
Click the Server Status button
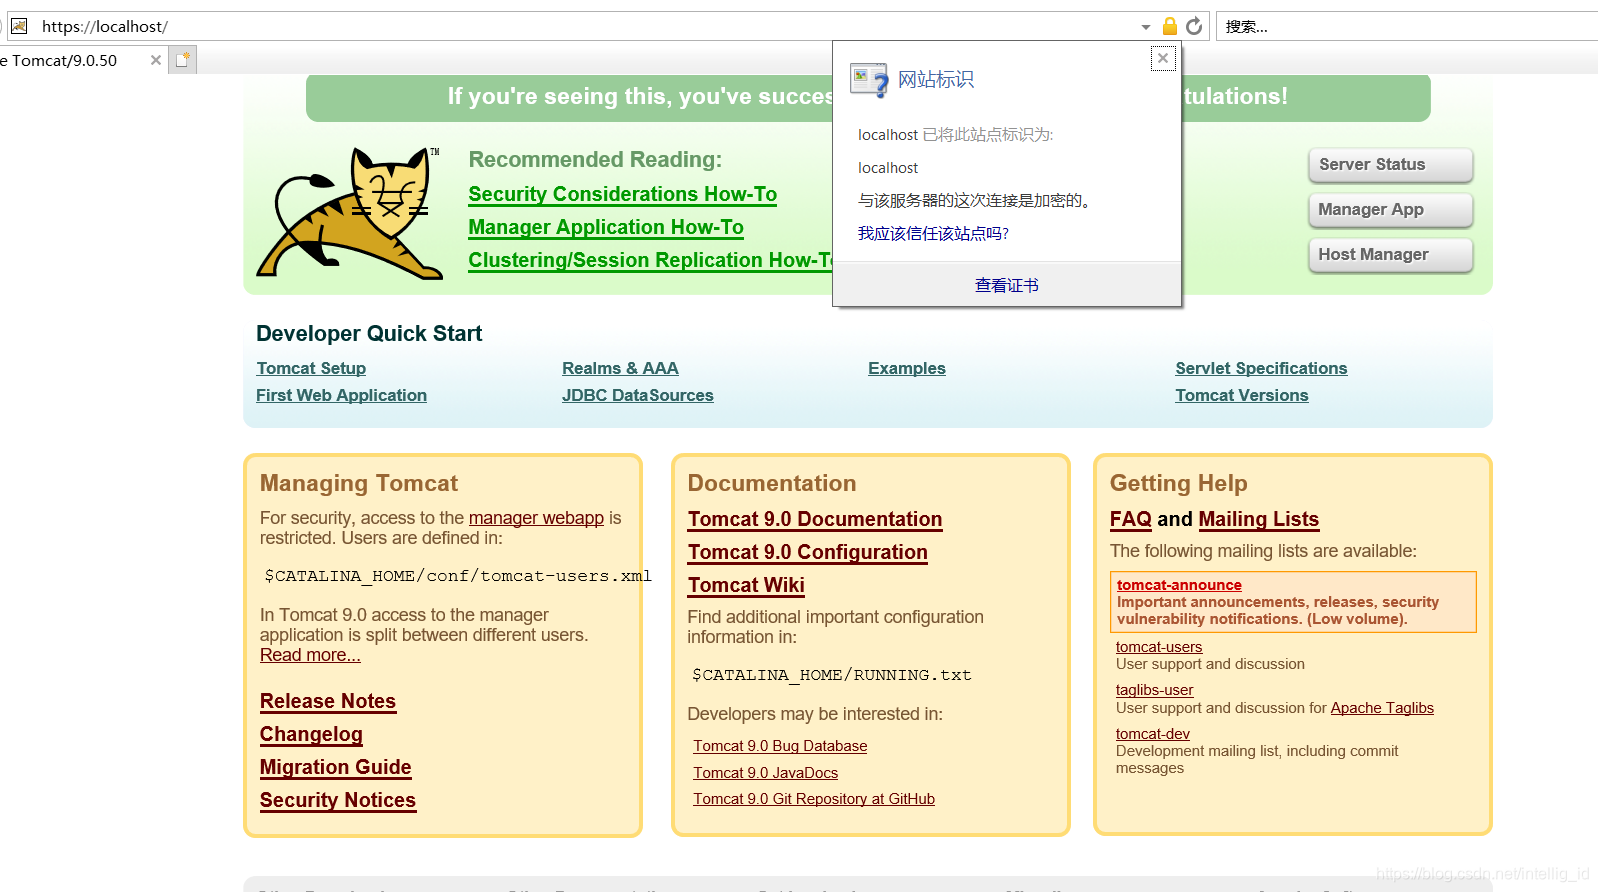click(1390, 165)
